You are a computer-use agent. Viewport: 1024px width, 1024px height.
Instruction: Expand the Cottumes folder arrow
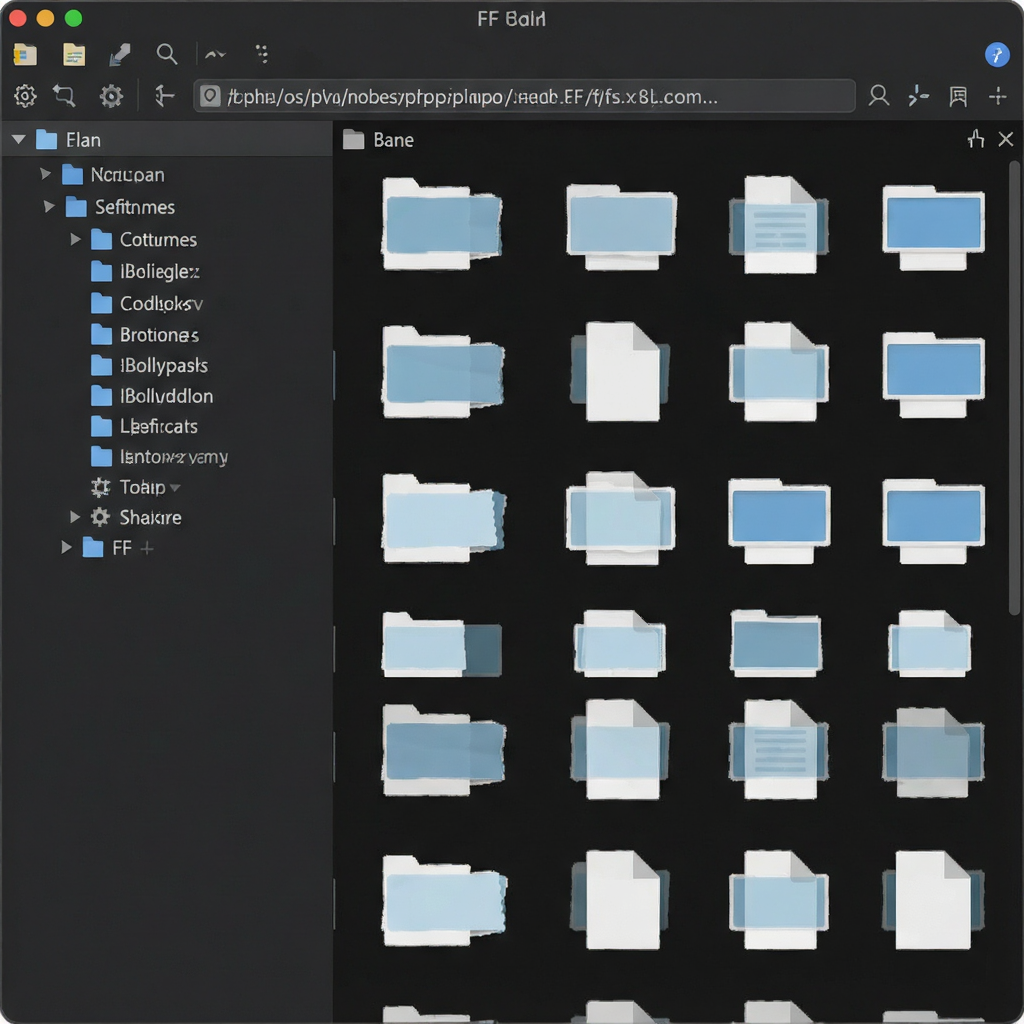point(75,239)
